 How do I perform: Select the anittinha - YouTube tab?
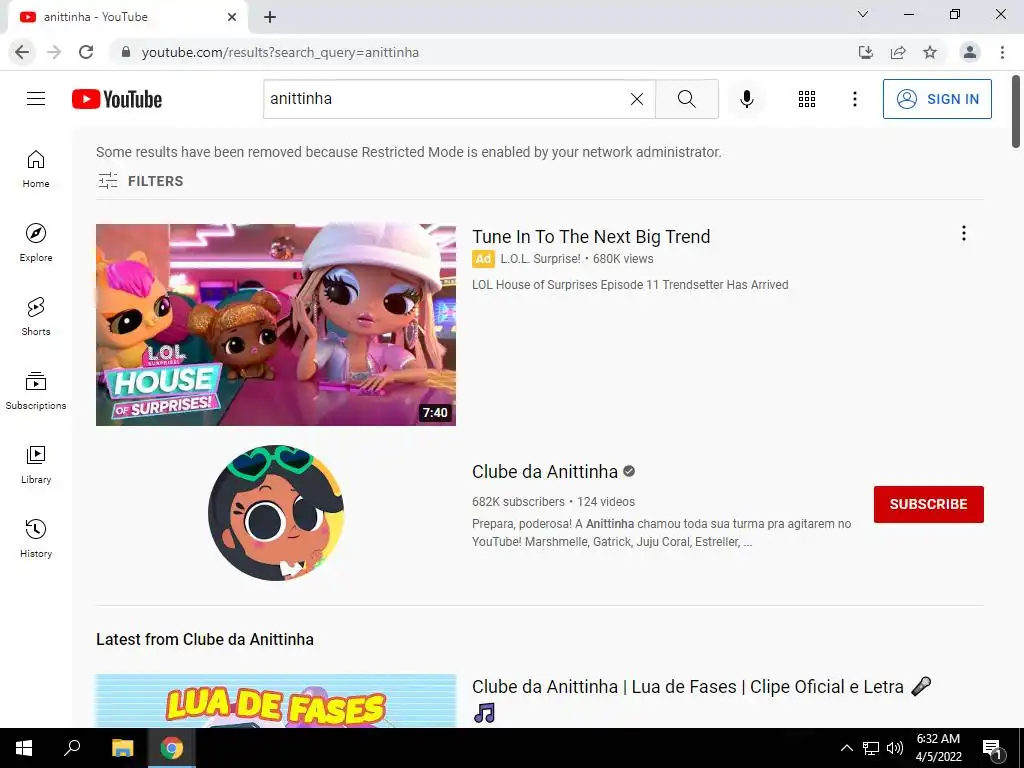127,17
